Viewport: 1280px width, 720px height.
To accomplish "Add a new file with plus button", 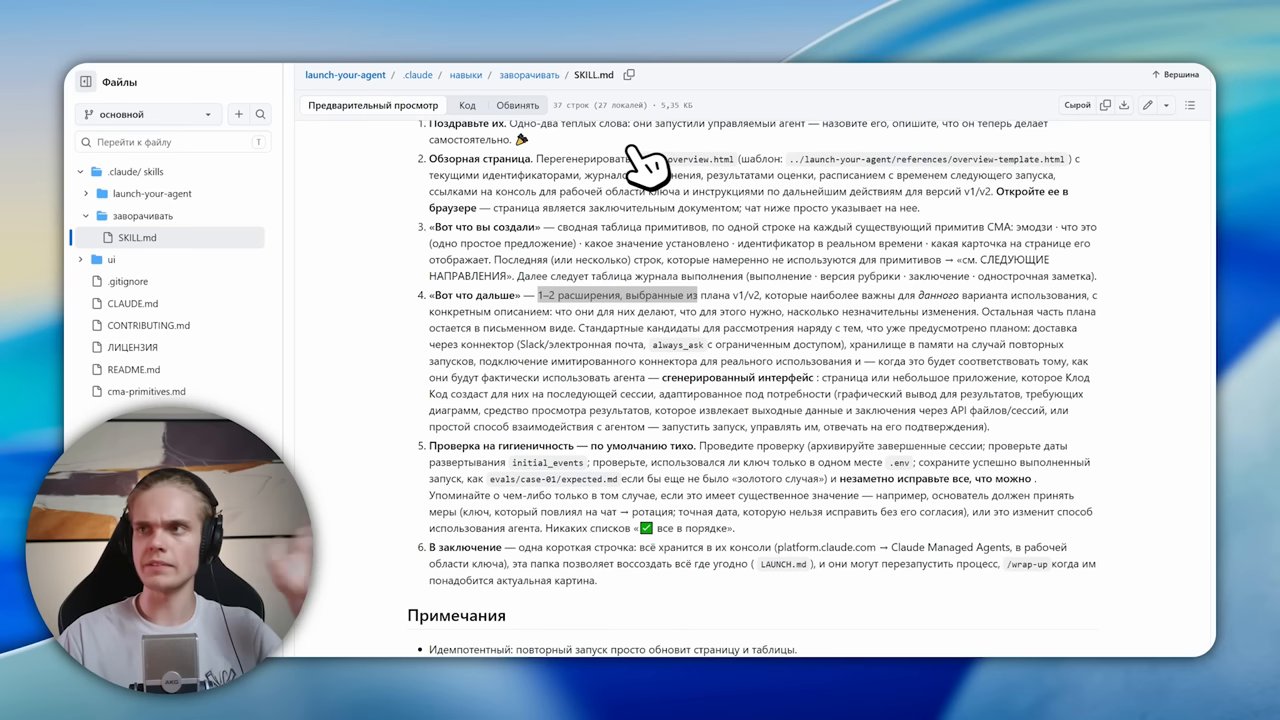I will coord(238,114).
